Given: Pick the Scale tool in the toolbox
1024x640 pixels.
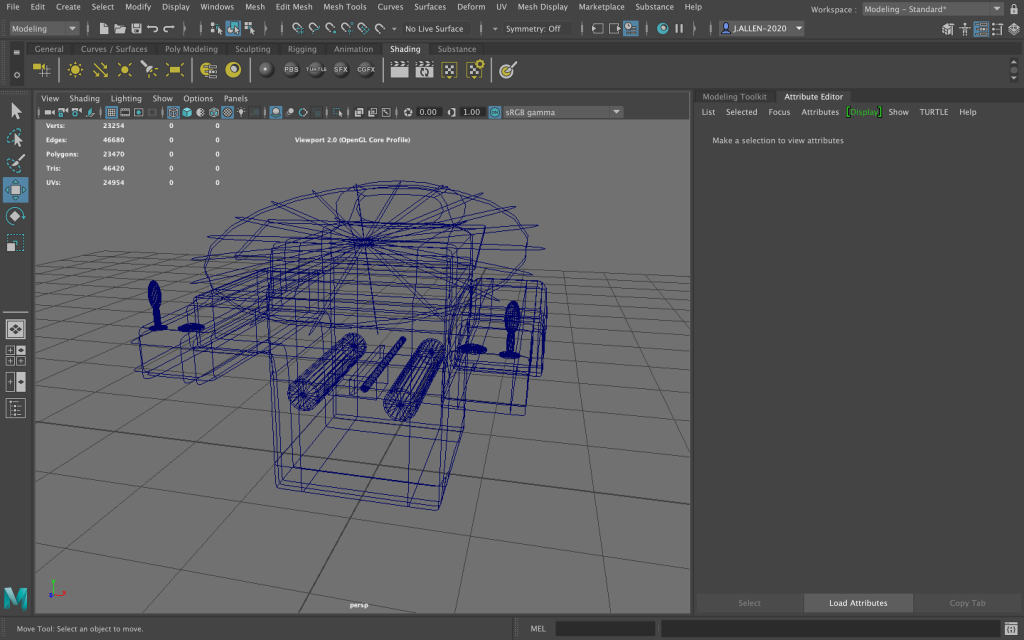Looking at the screenshot, I should point(16,243).
